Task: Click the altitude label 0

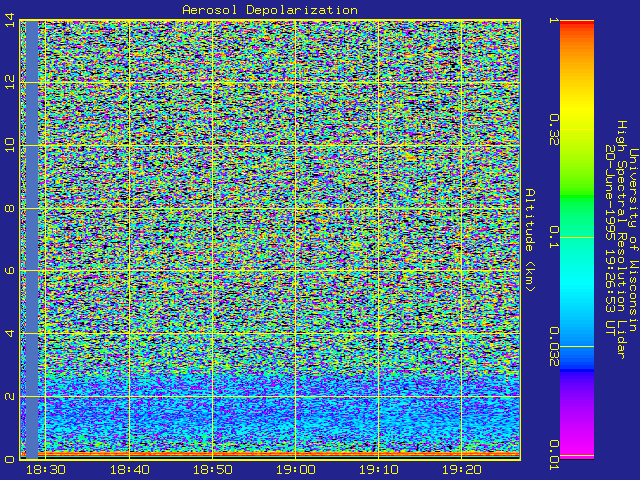Action: coord(10,459)
